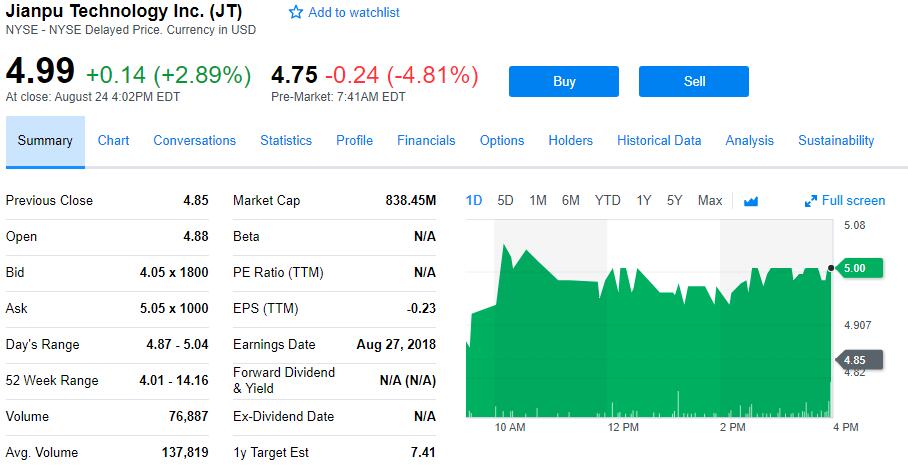The width and height of the screenshot is (908, 465).
Task: Click the Add to watchlist star icon
Action: point(295,13)
